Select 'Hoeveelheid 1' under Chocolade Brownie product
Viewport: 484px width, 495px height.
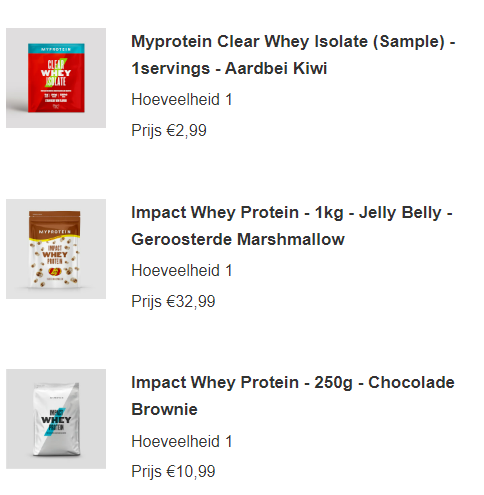(182, 441)
